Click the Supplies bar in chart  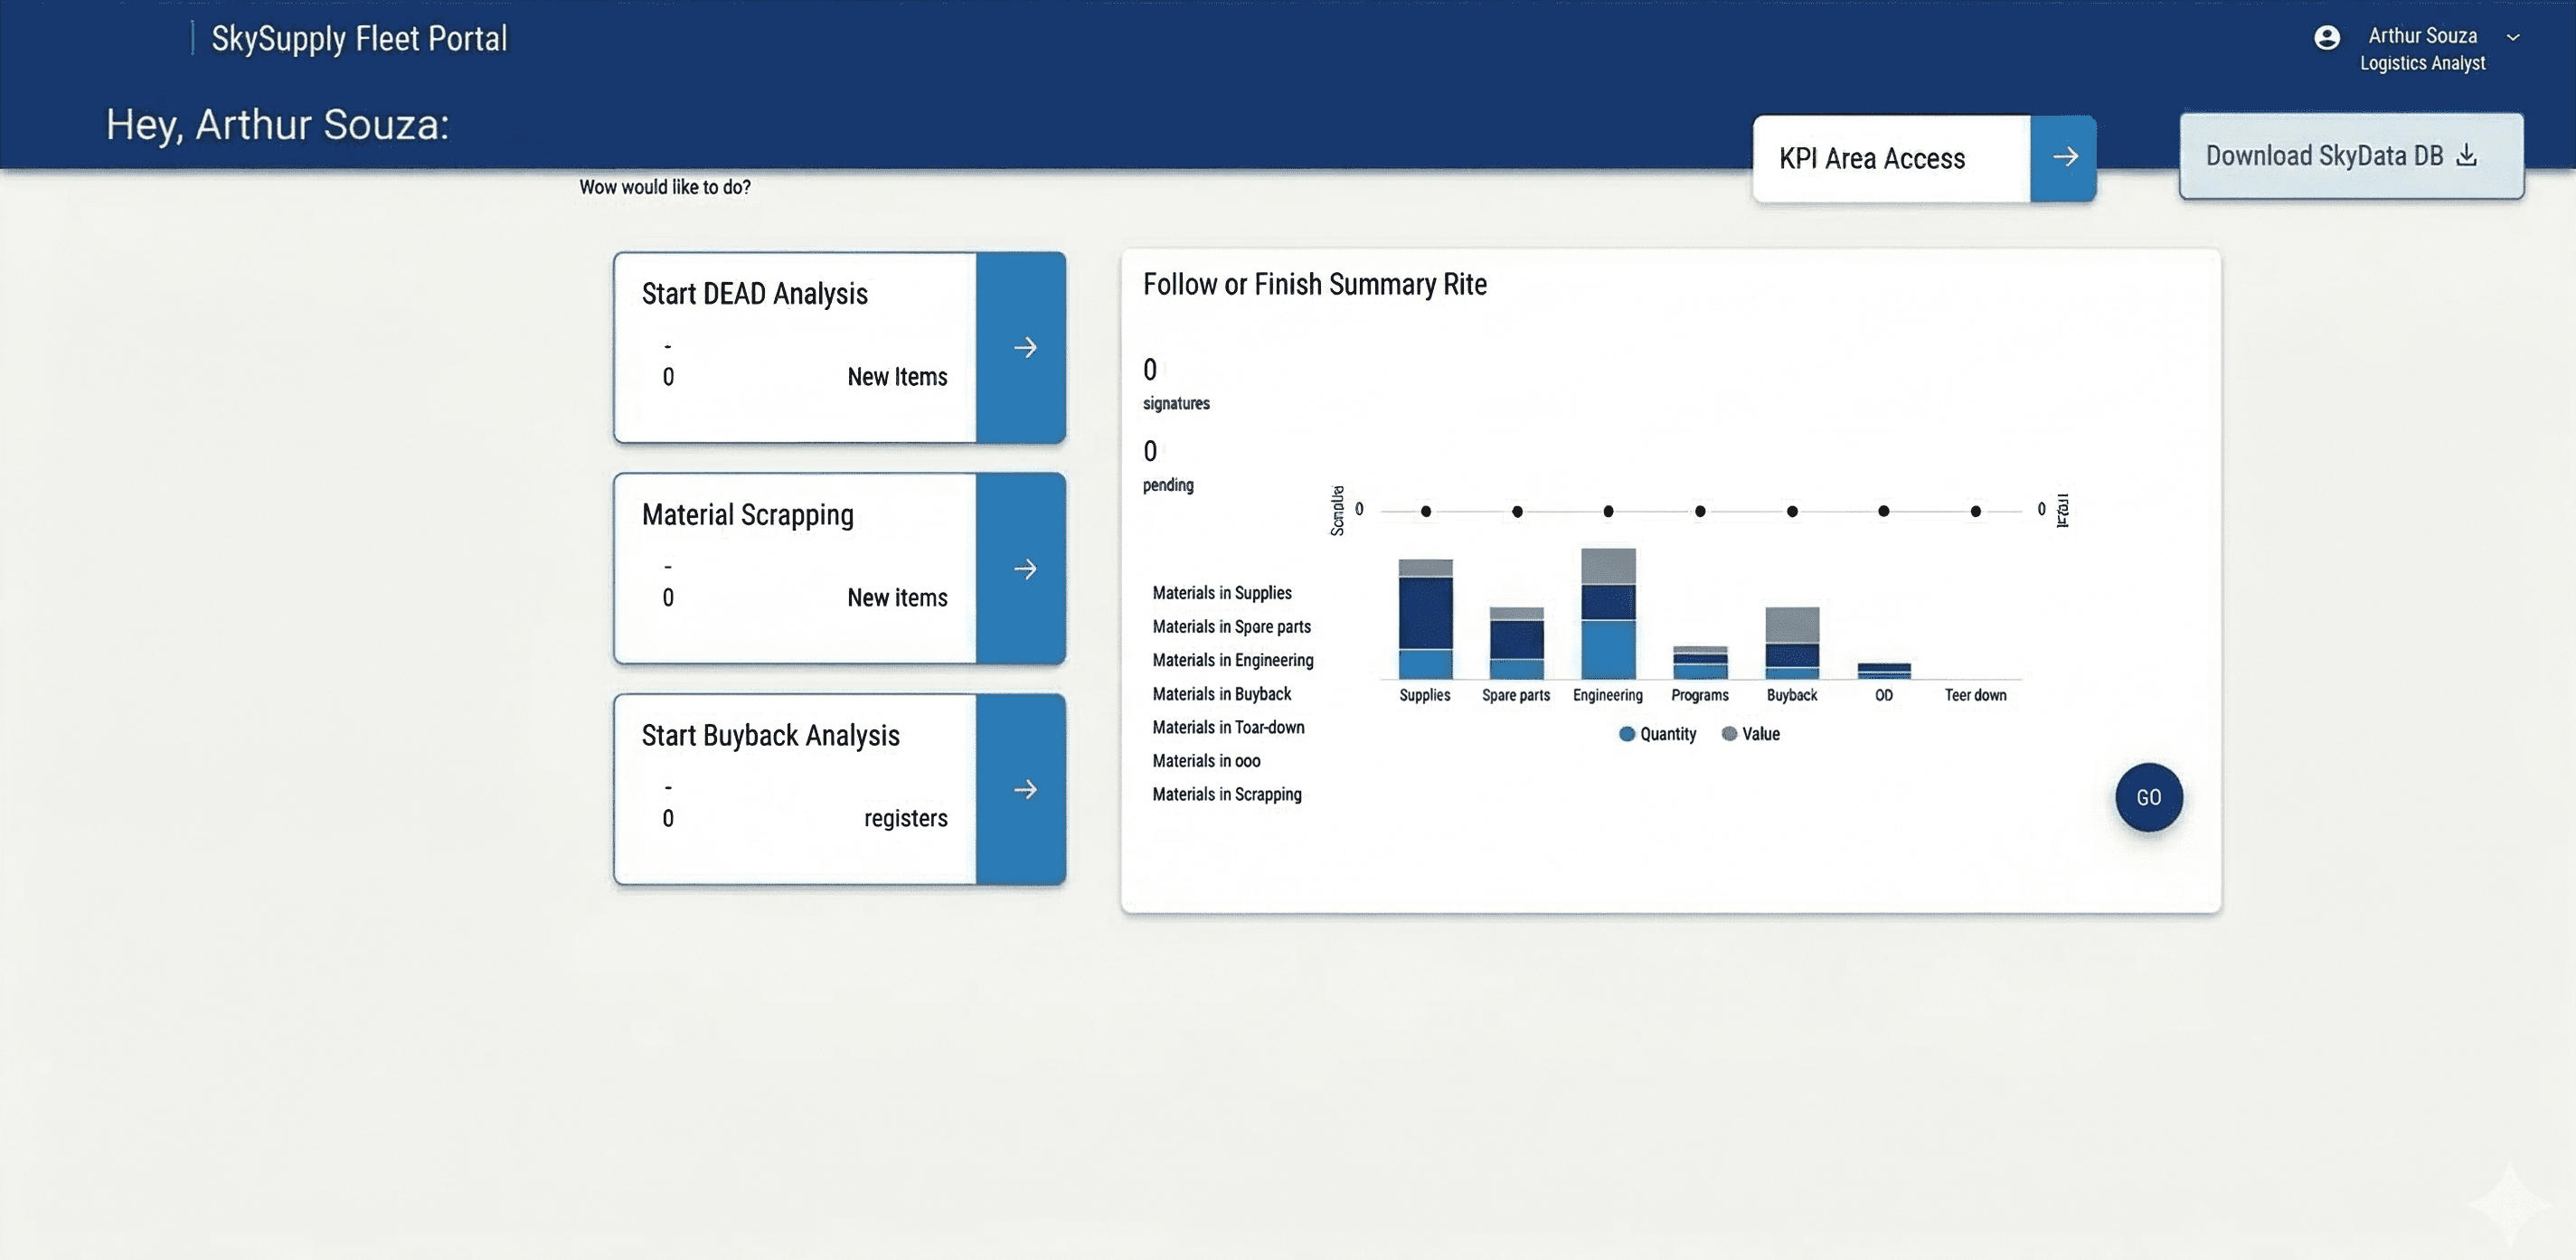click(x=1425, y=620)
